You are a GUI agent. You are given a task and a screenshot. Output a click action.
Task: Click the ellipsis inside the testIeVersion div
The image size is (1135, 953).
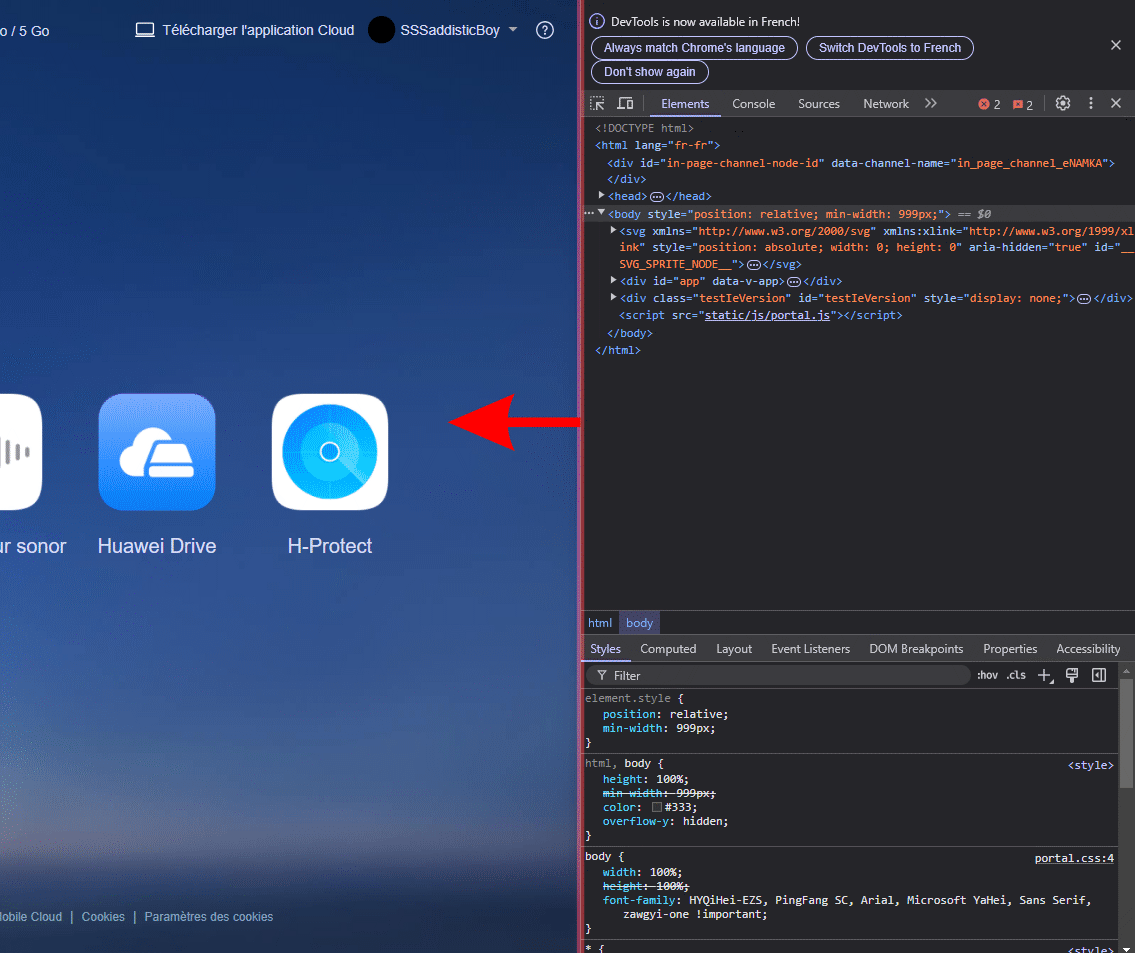[x=1084, y=299]
